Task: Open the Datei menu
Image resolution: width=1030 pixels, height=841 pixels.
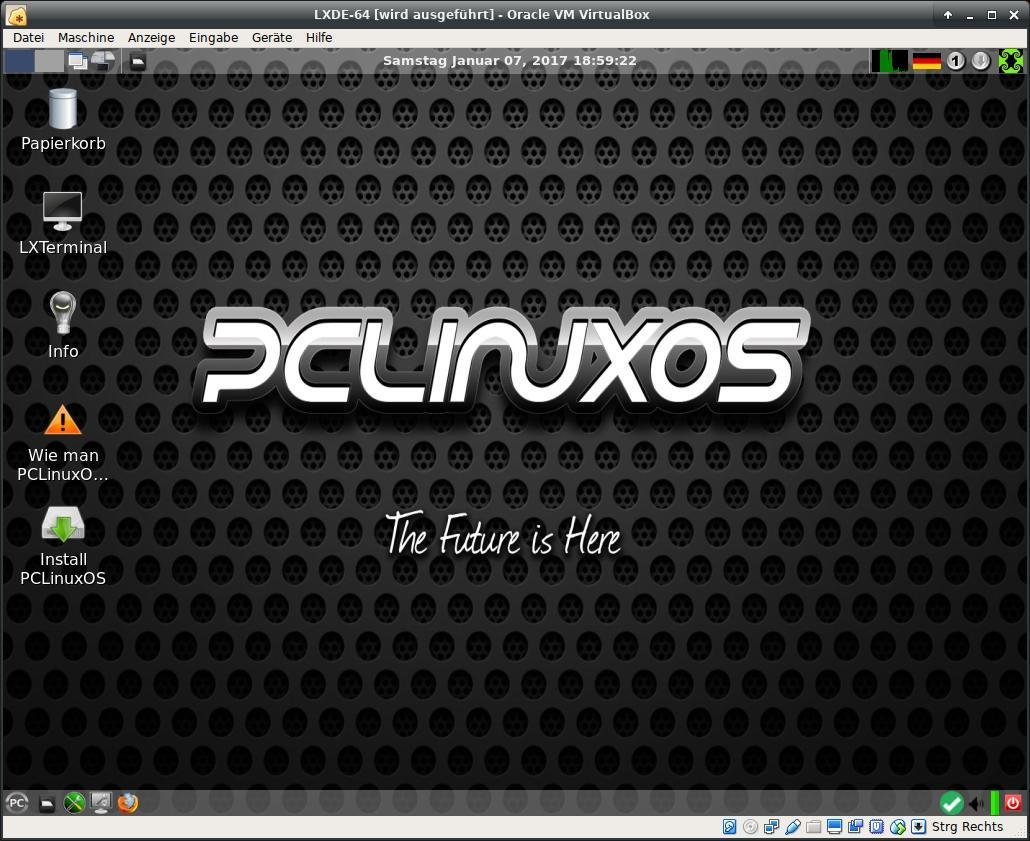Action: click(x=29, y=37)
